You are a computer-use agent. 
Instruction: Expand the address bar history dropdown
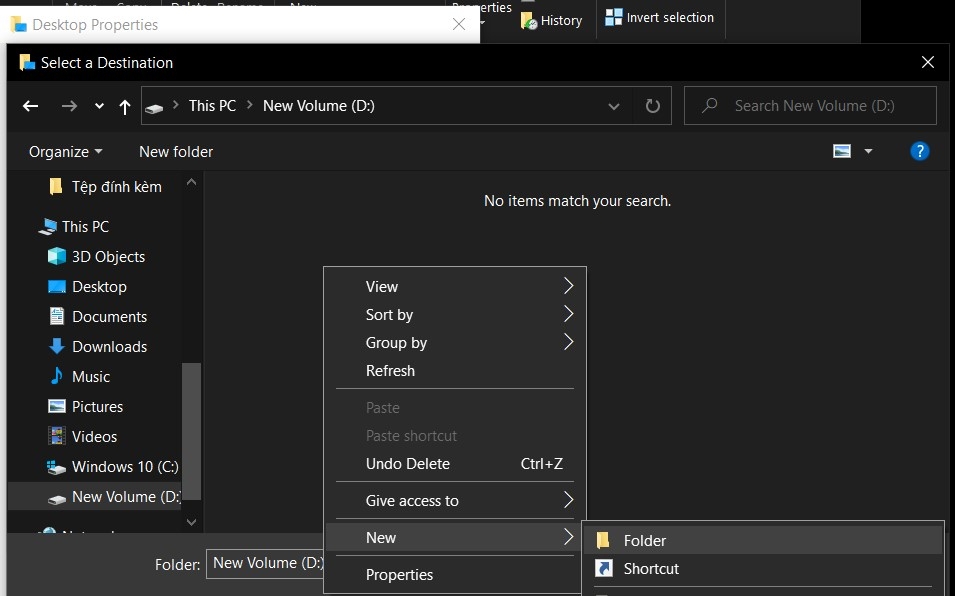tap(614, 107)
